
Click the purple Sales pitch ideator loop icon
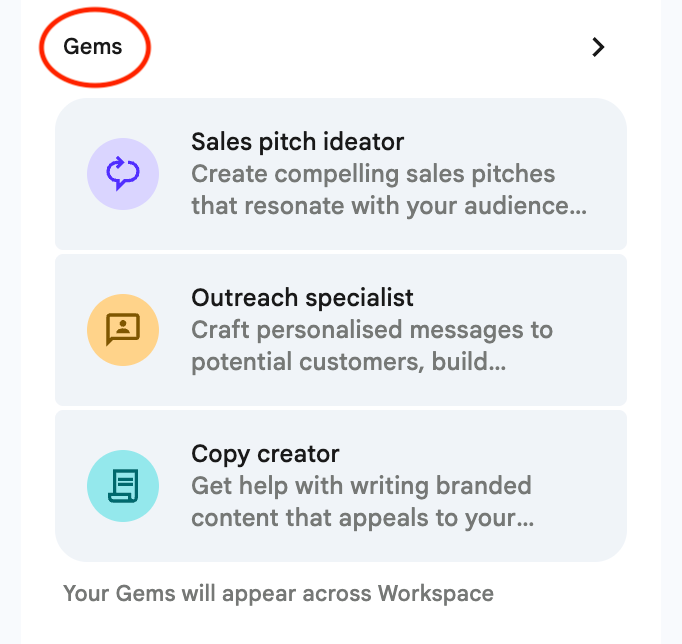tap(123, 174)
